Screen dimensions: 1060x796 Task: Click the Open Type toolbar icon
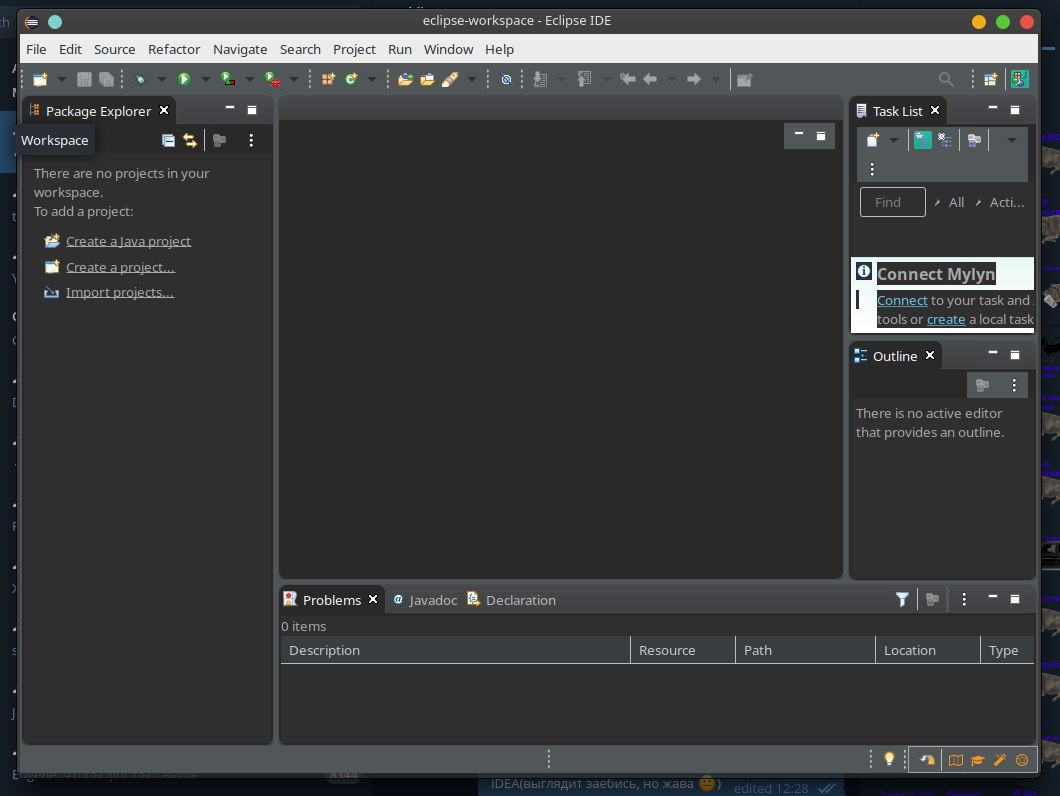pyautogui.click(x=405, y=79)
